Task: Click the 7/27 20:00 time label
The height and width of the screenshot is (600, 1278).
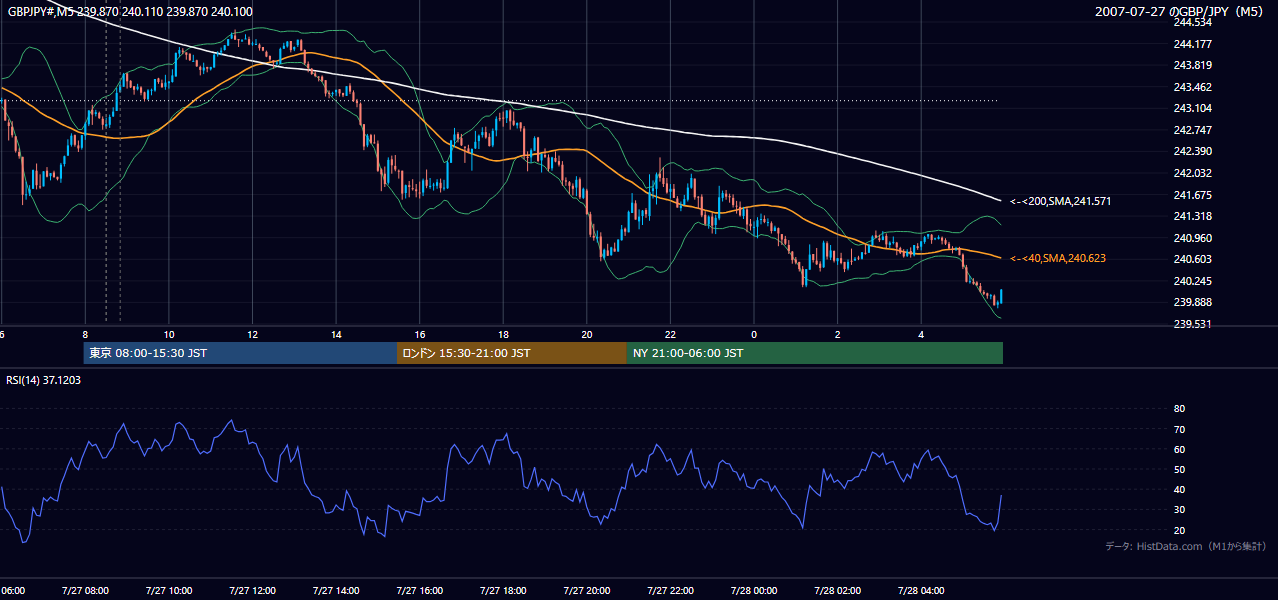Action: pos(587,591)
